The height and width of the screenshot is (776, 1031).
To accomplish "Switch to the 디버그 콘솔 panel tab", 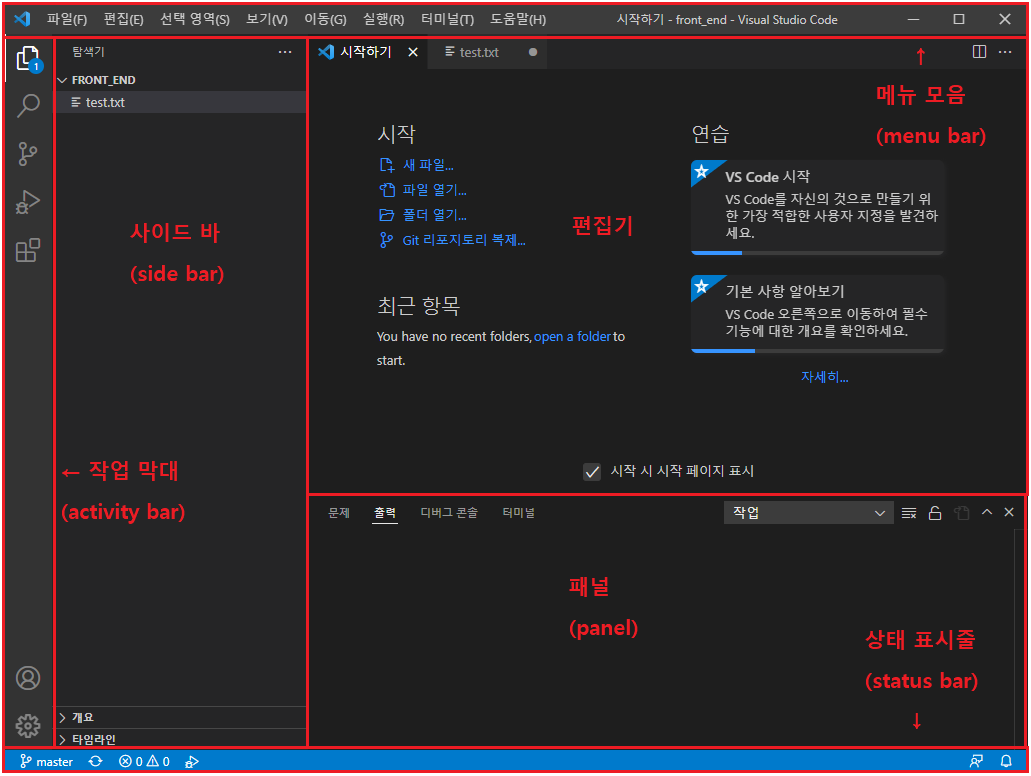I will click(449, 512).
